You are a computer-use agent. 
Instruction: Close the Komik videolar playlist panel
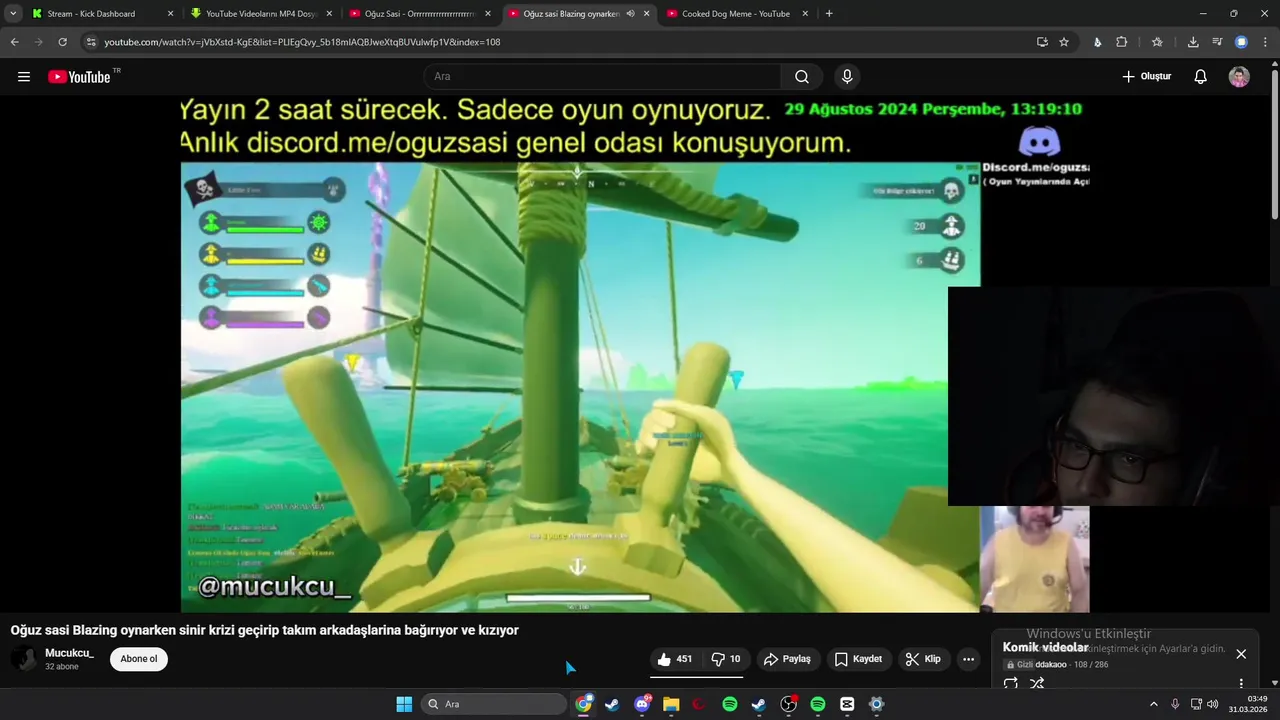1241,654
